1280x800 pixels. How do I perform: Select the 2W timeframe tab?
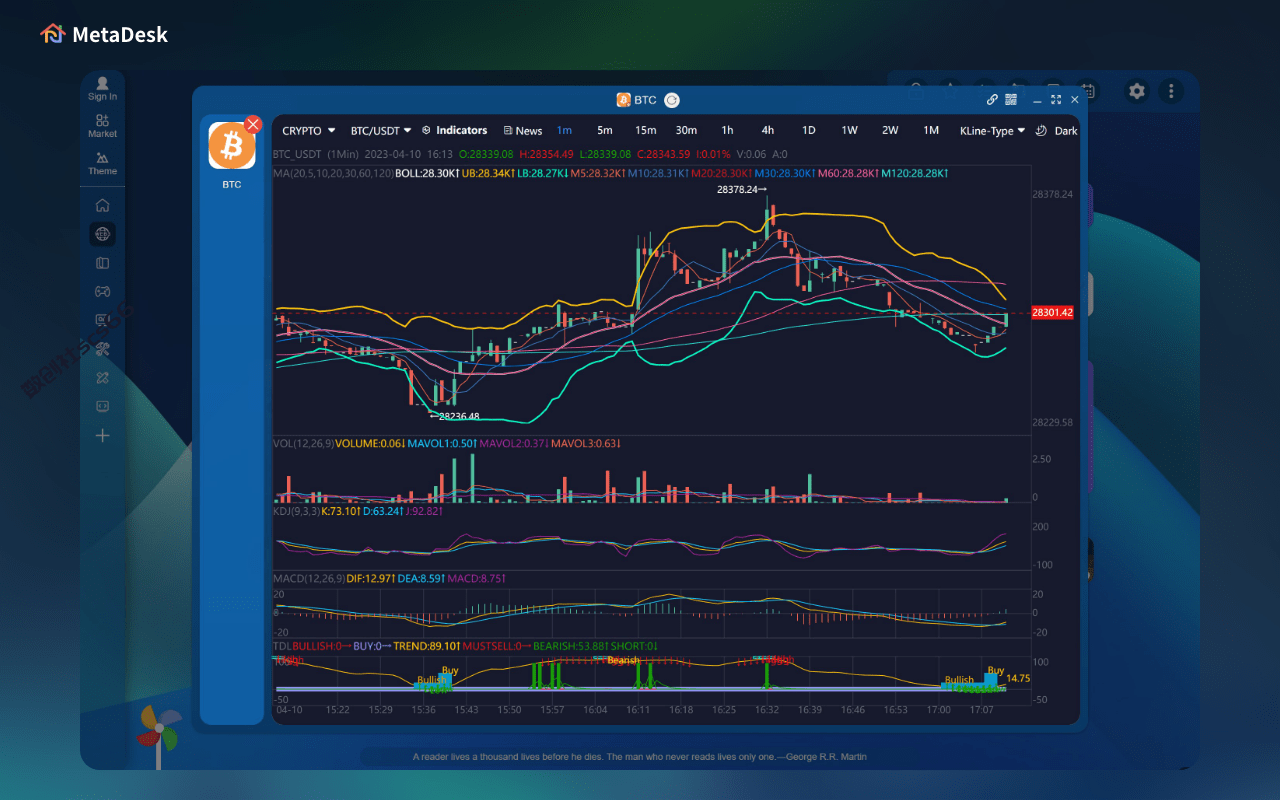890,131
